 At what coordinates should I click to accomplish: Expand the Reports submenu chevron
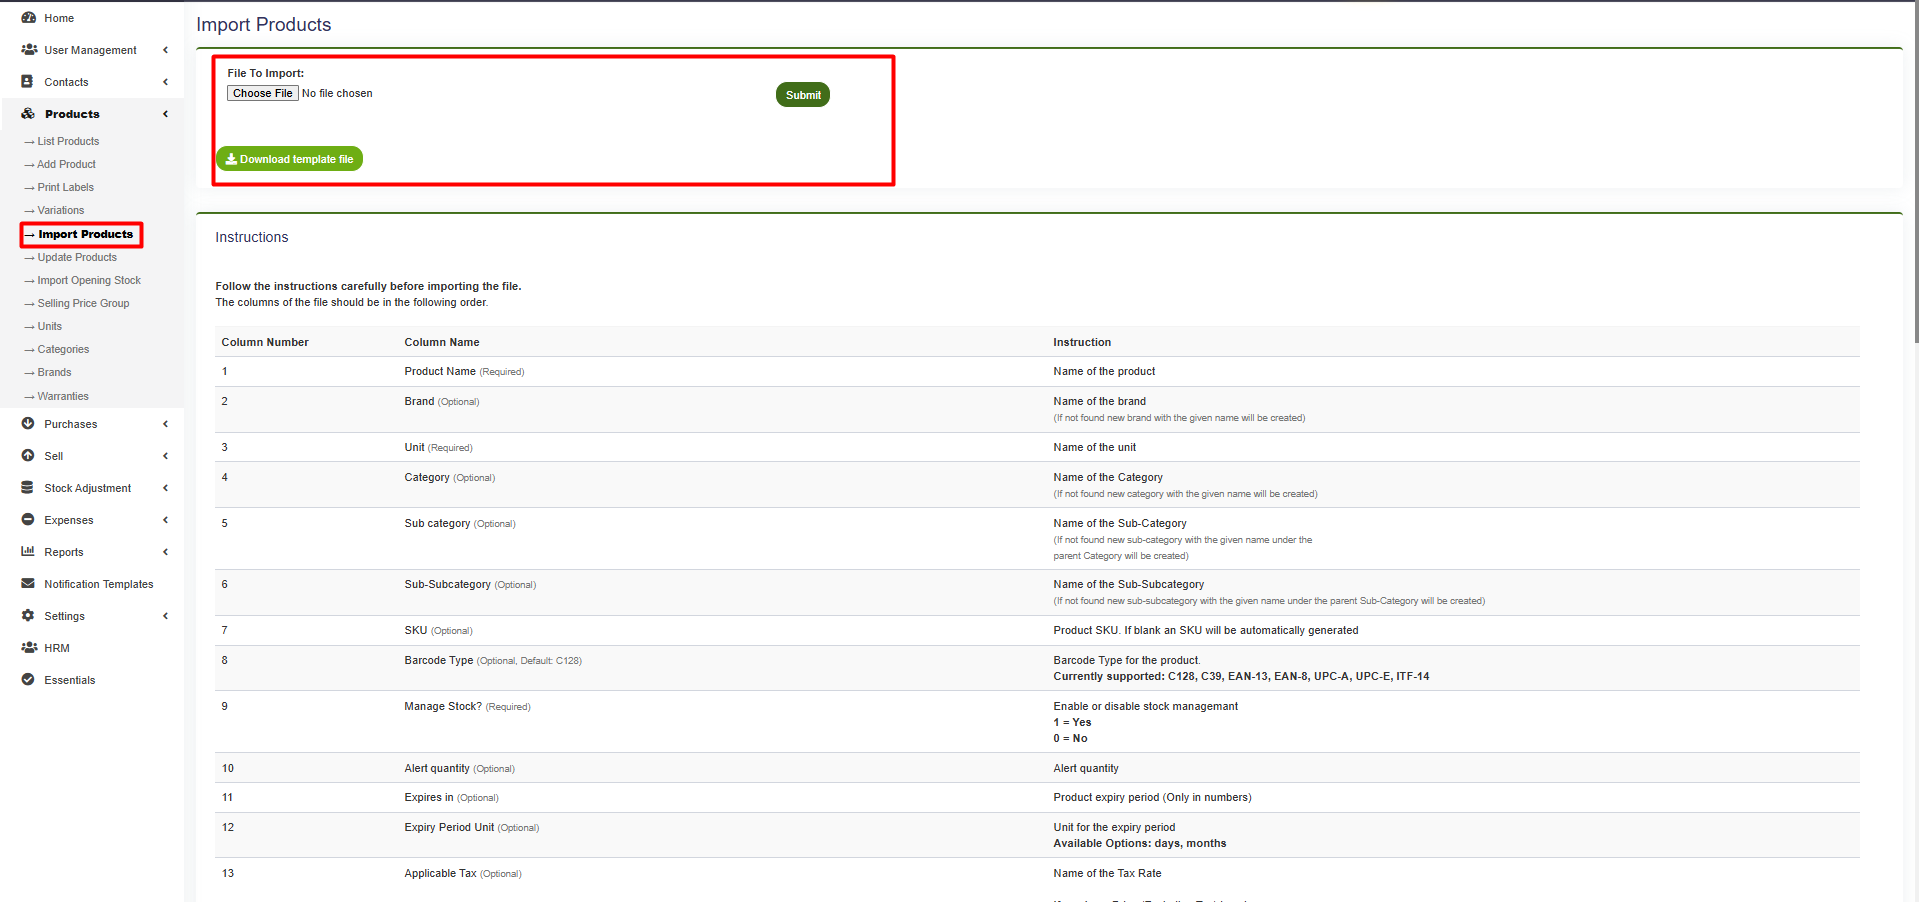(x=165, y=552)
